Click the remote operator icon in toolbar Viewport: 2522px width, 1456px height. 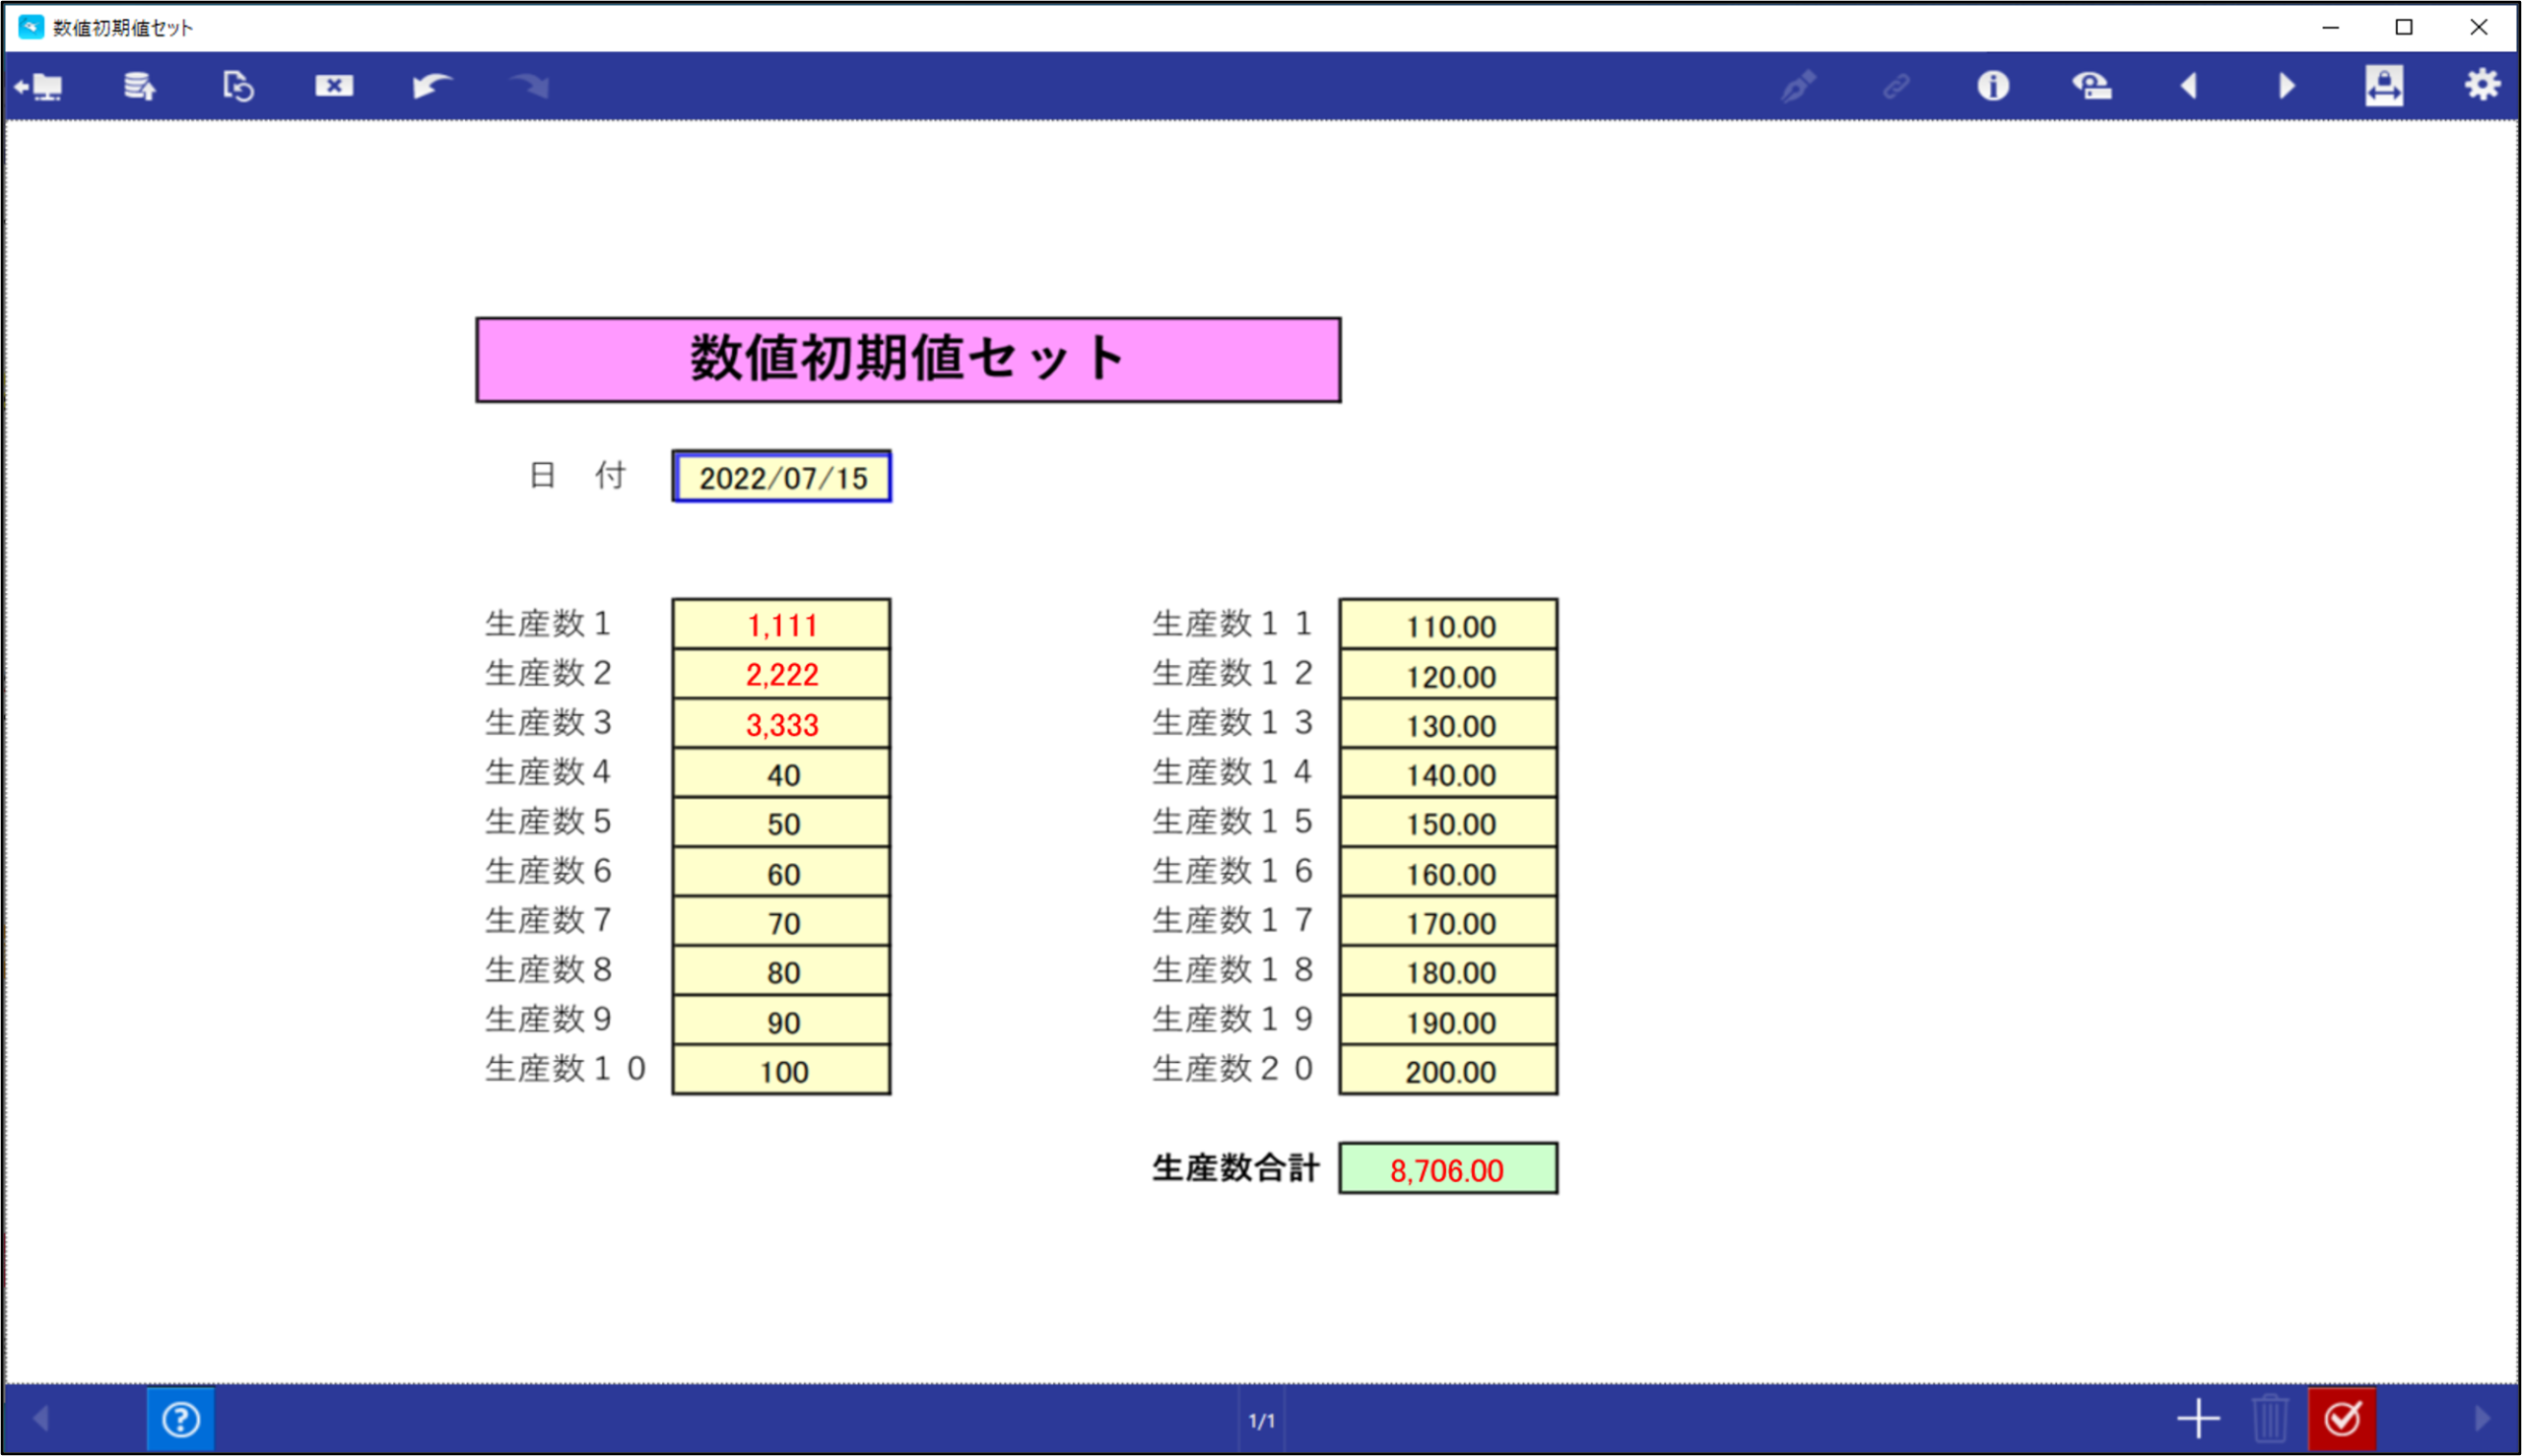coord(2091,86)
